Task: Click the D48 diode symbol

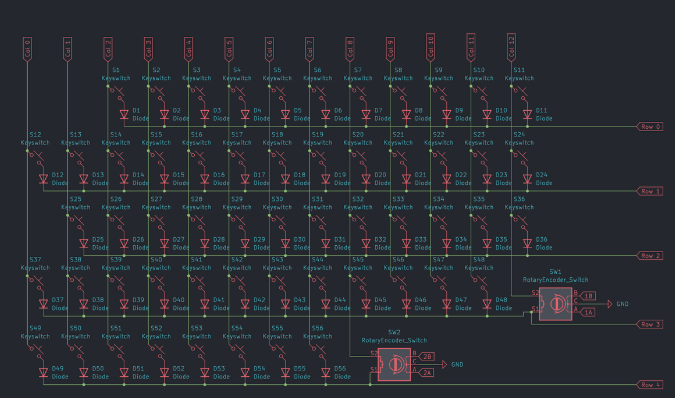Action: pyautogui.click(x=487, y=304)
